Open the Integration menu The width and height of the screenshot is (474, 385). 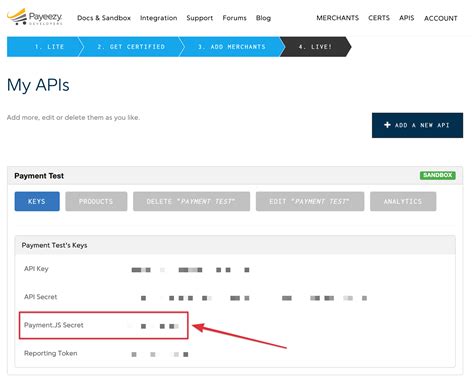(x=158, y=18)
